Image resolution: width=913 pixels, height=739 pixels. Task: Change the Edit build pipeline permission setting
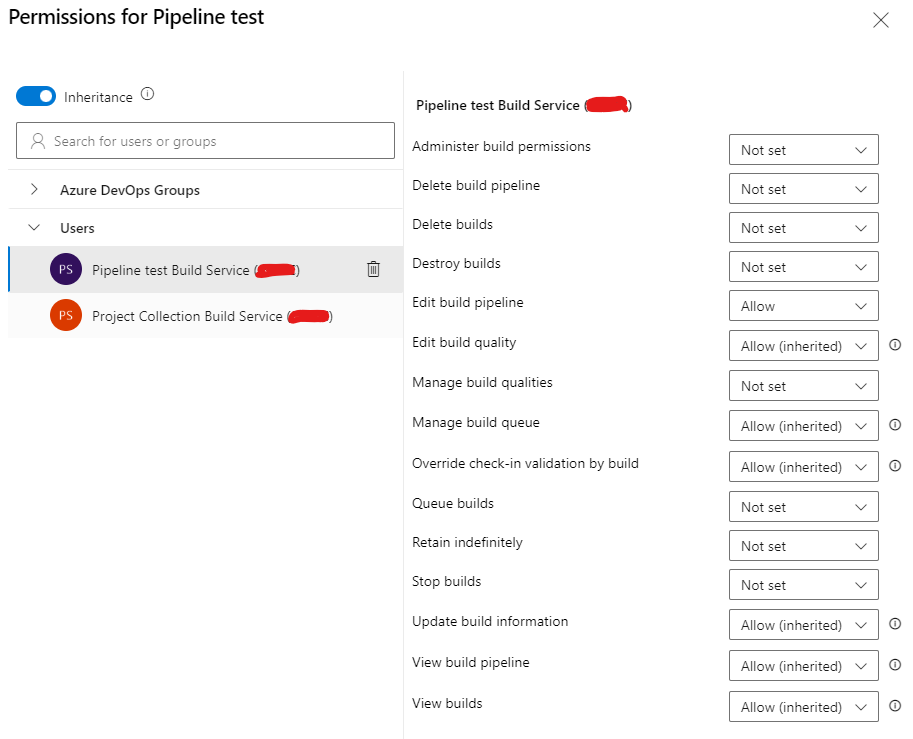[x=803, y=305]
